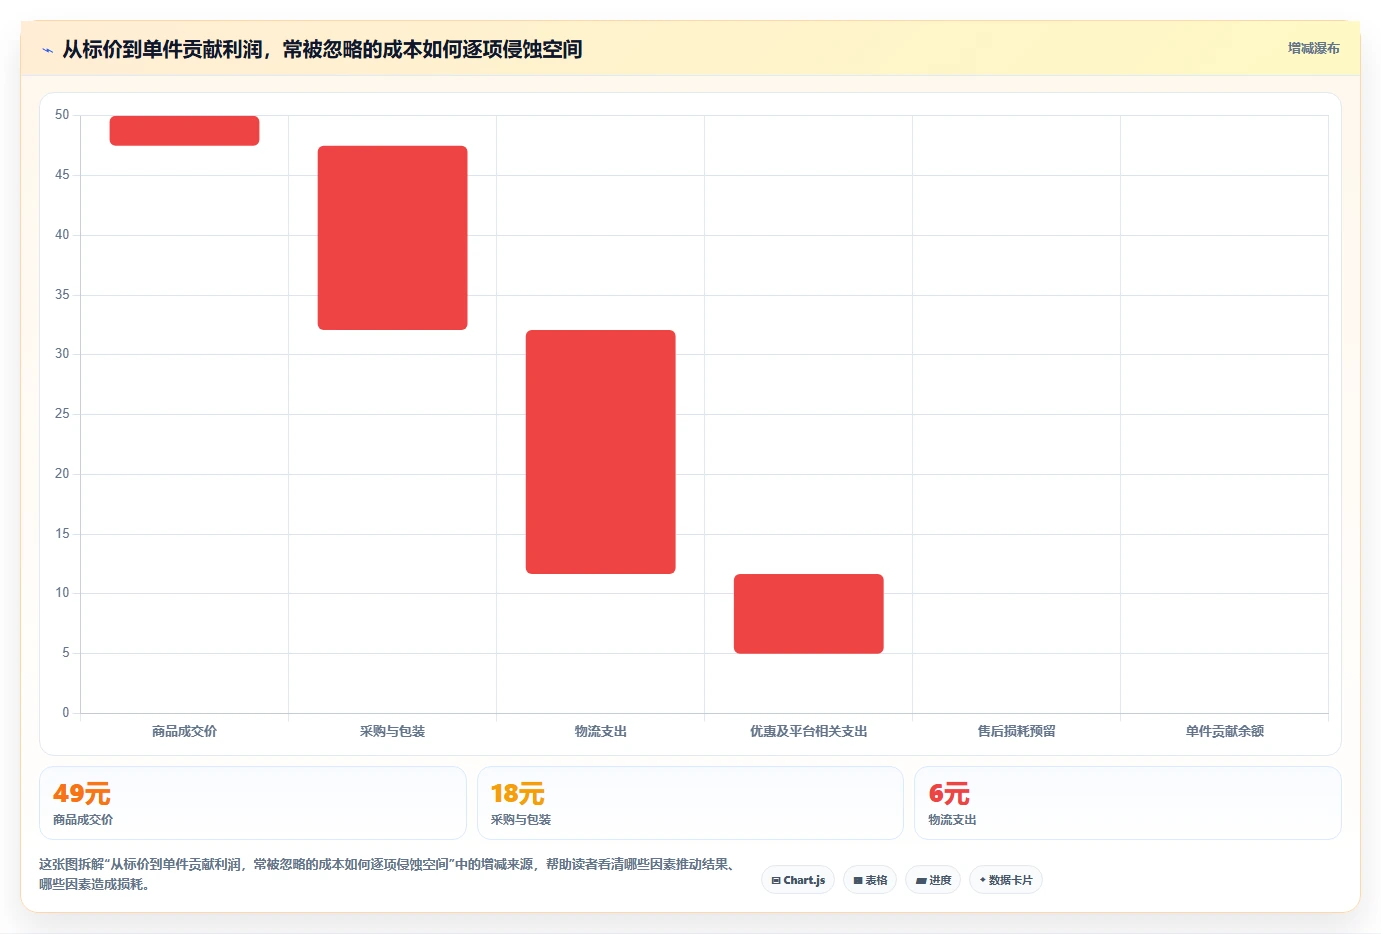Select the 进度 tag
Screen dimensions: 1381x934
pyautogui.click(x=933, y=880)
